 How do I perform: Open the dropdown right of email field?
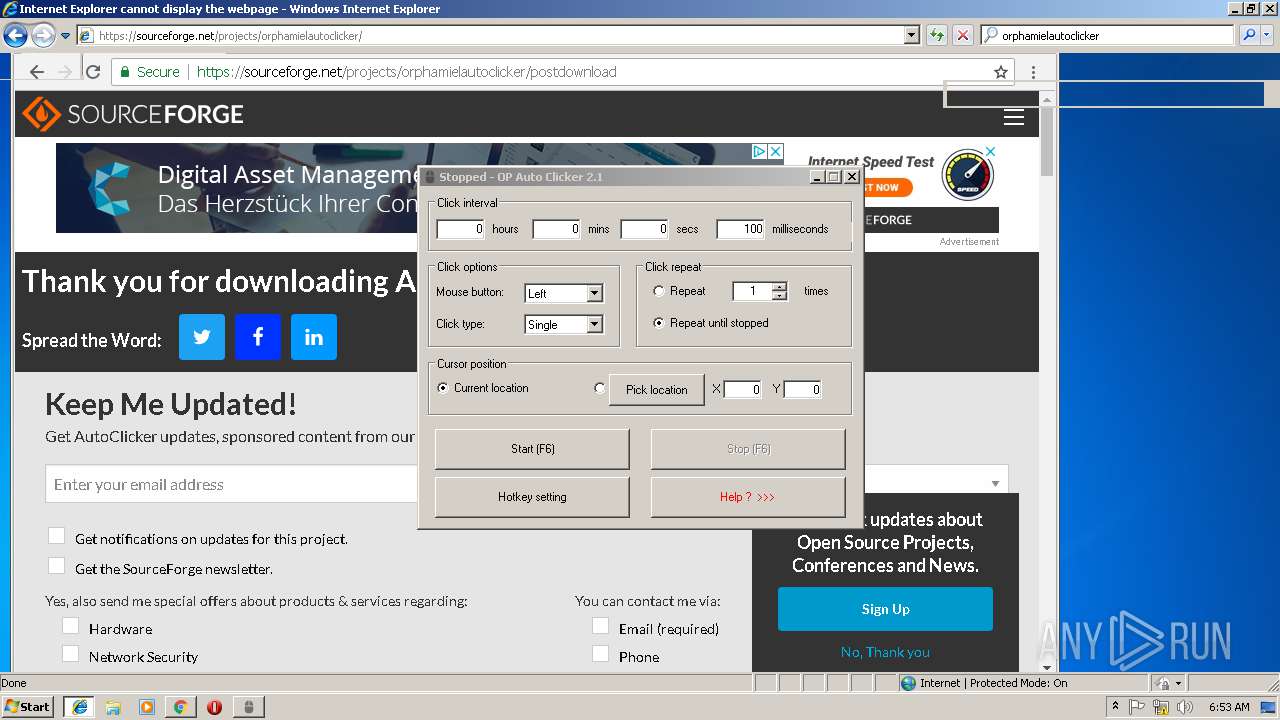[995, 484]
